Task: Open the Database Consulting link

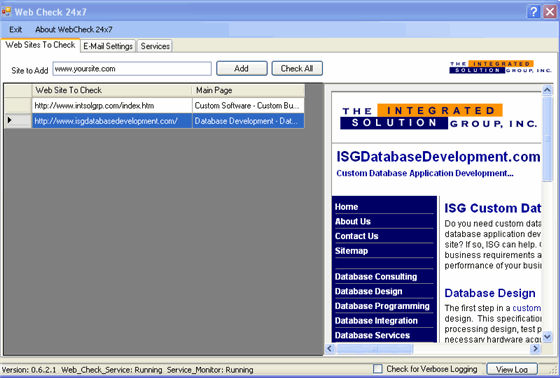Action: (376, 277)
